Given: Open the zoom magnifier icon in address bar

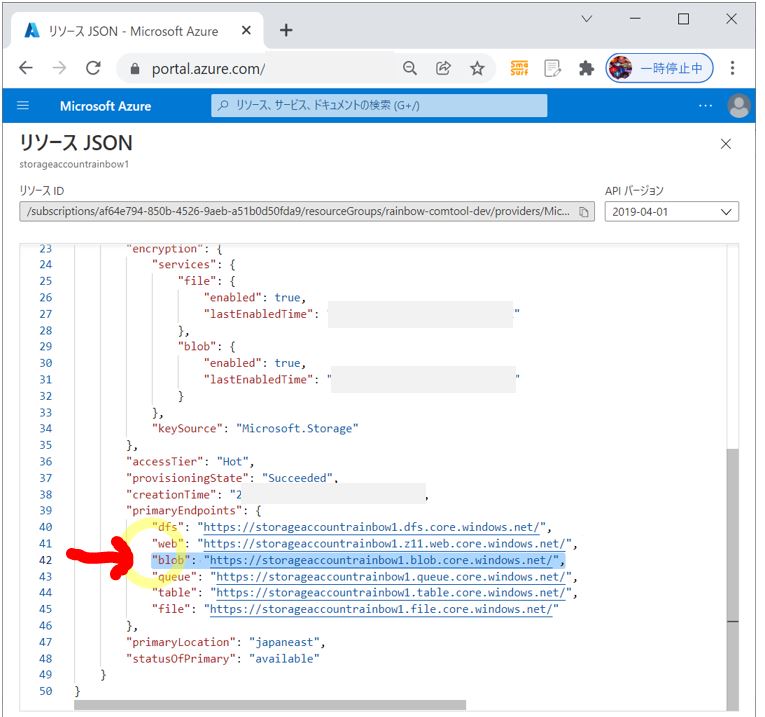Looking at the screenshot, I should pyautogui.click(x=410, y=68).
